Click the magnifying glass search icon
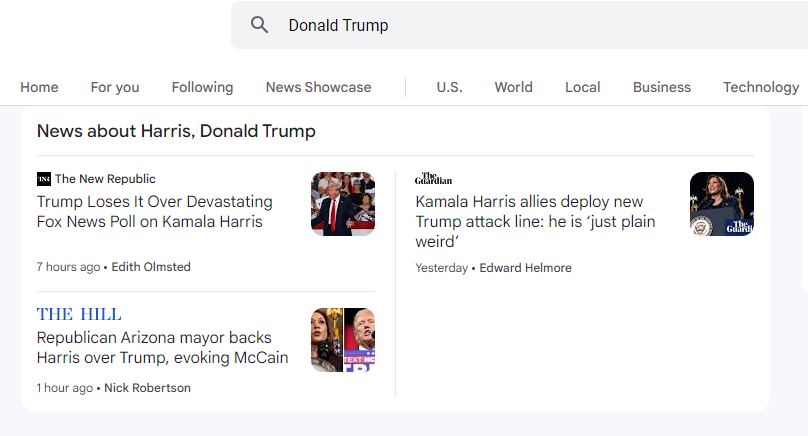Screen dimensions: 808x436 pyautogui.click(x=259, y=25)
